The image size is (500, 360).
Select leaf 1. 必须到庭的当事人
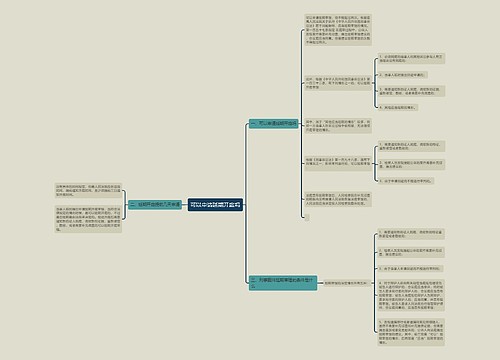click(x=411, y=59)
